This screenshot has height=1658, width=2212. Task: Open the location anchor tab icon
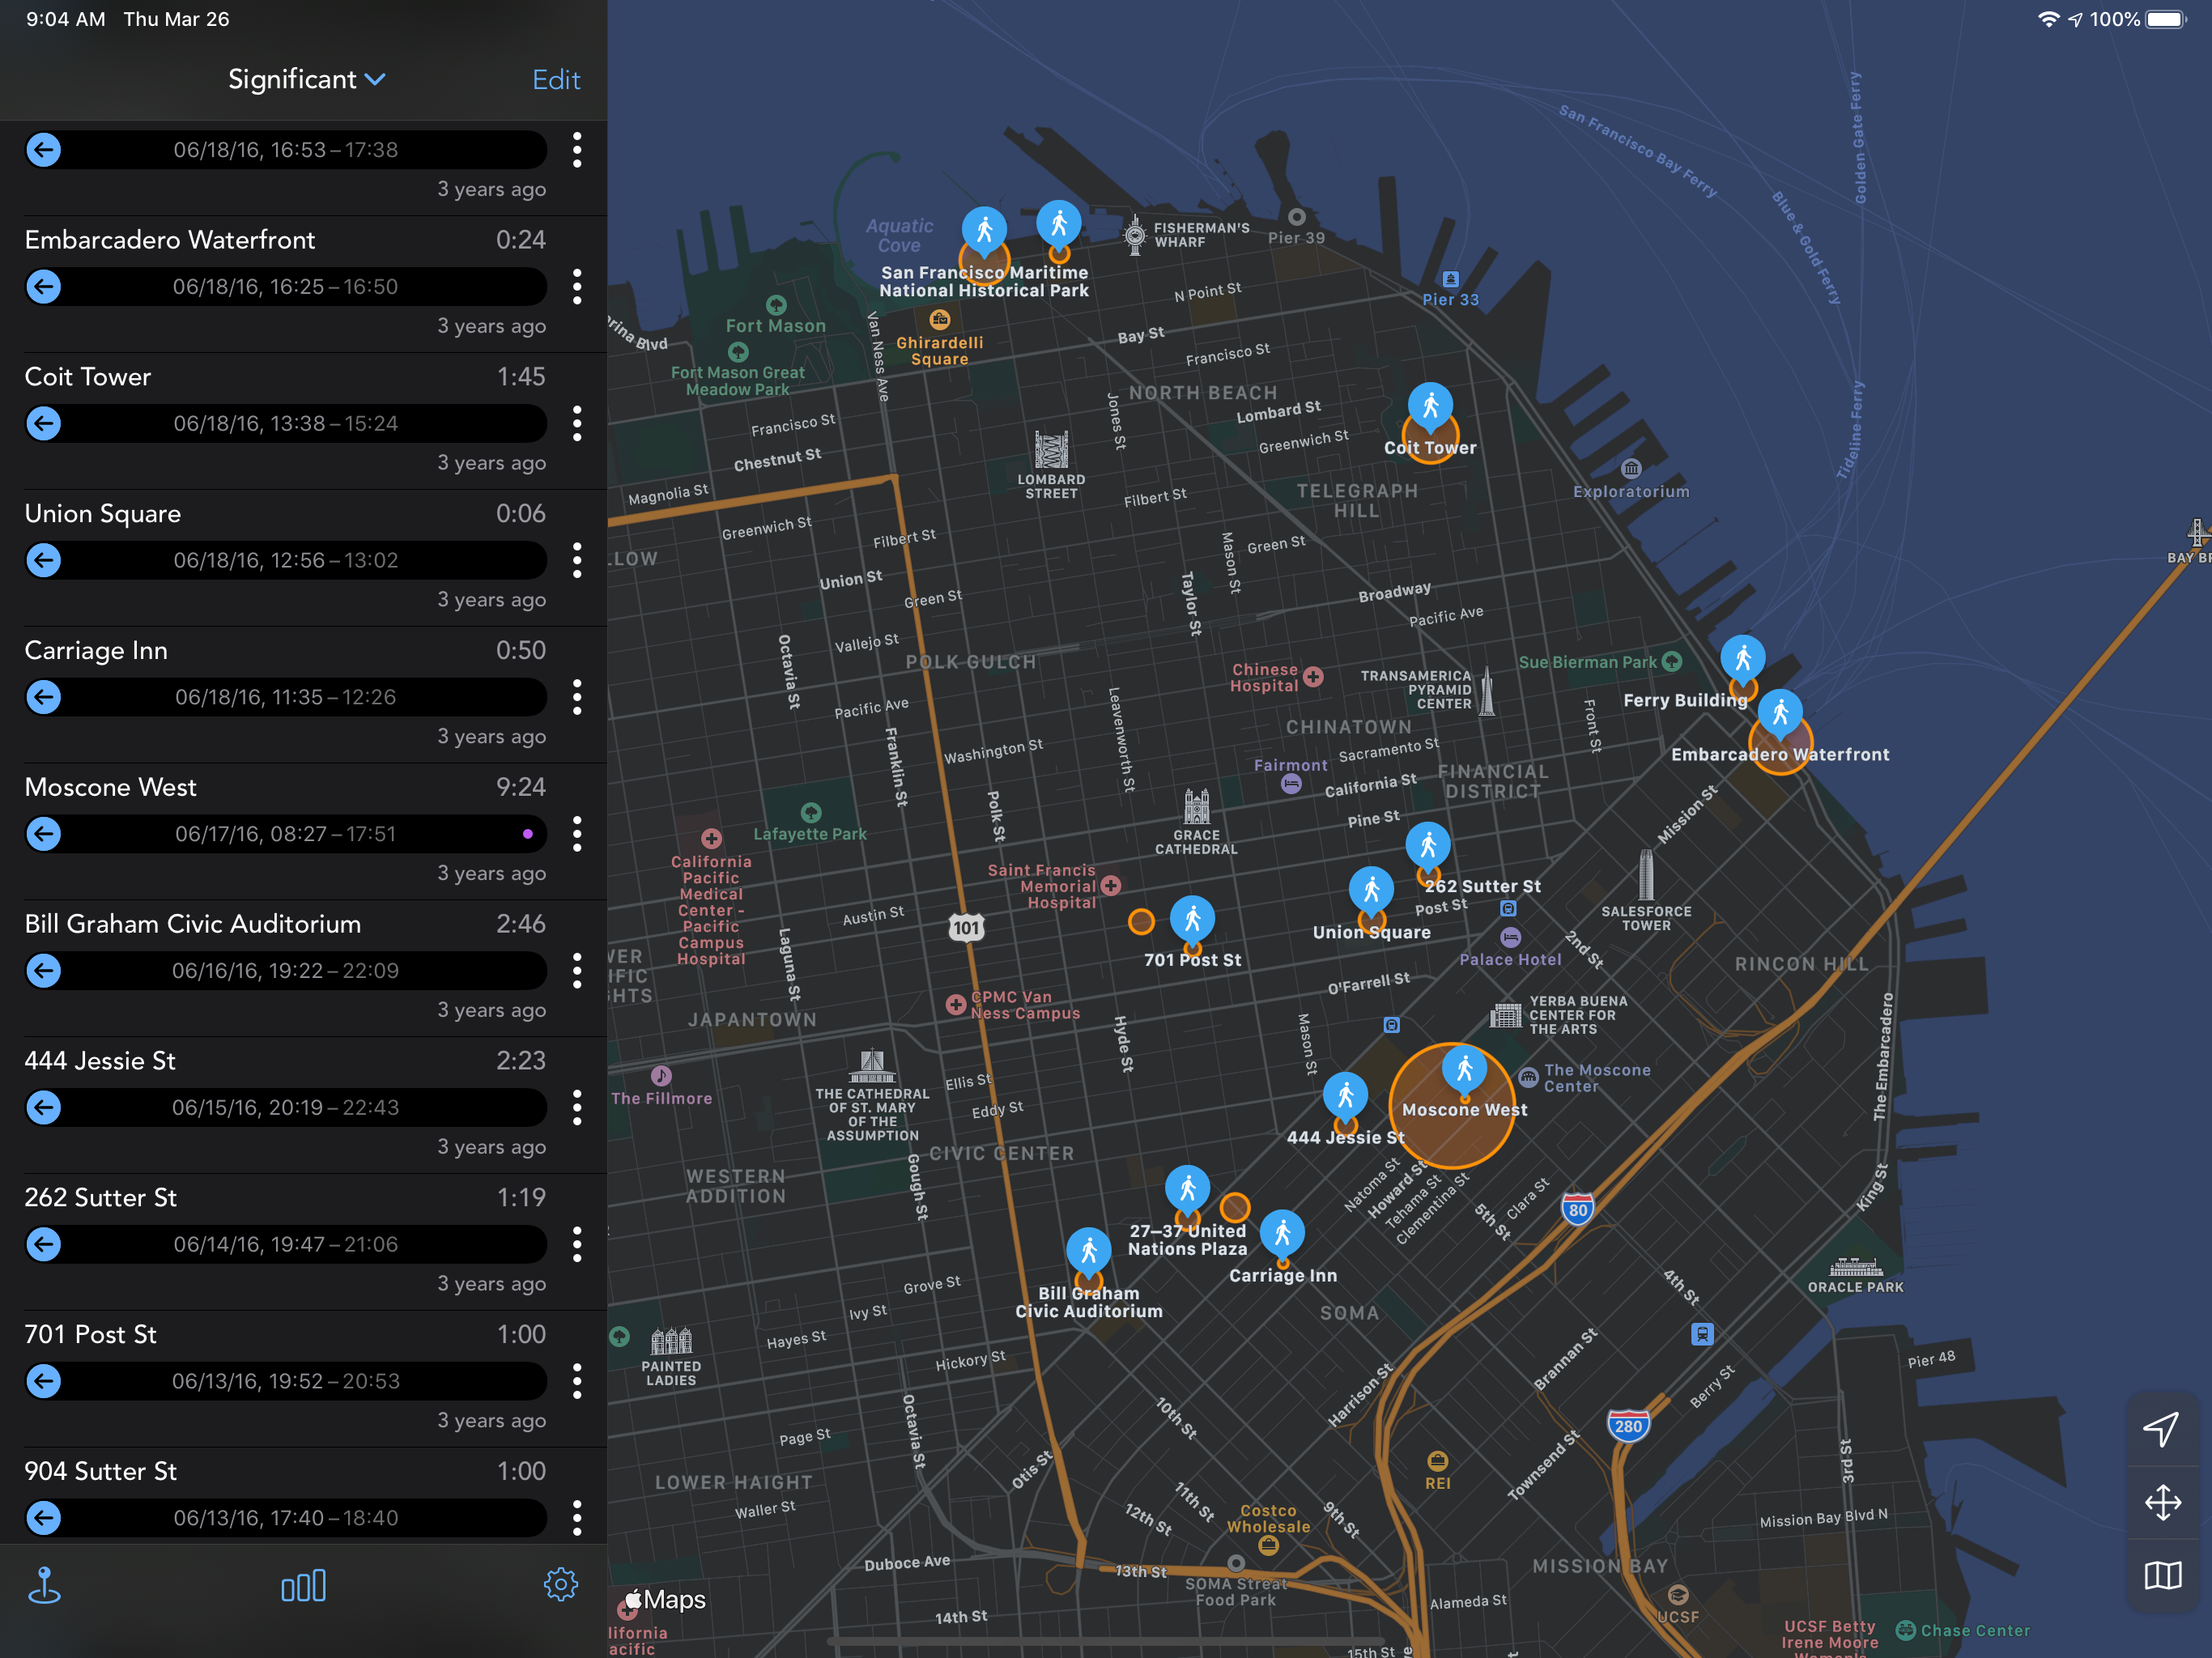[44, 1586]
